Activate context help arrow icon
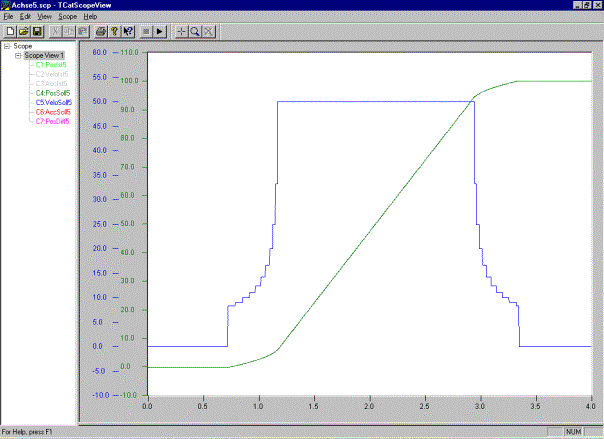This screenshot has height=439, width=604. (x=128, y=31)
